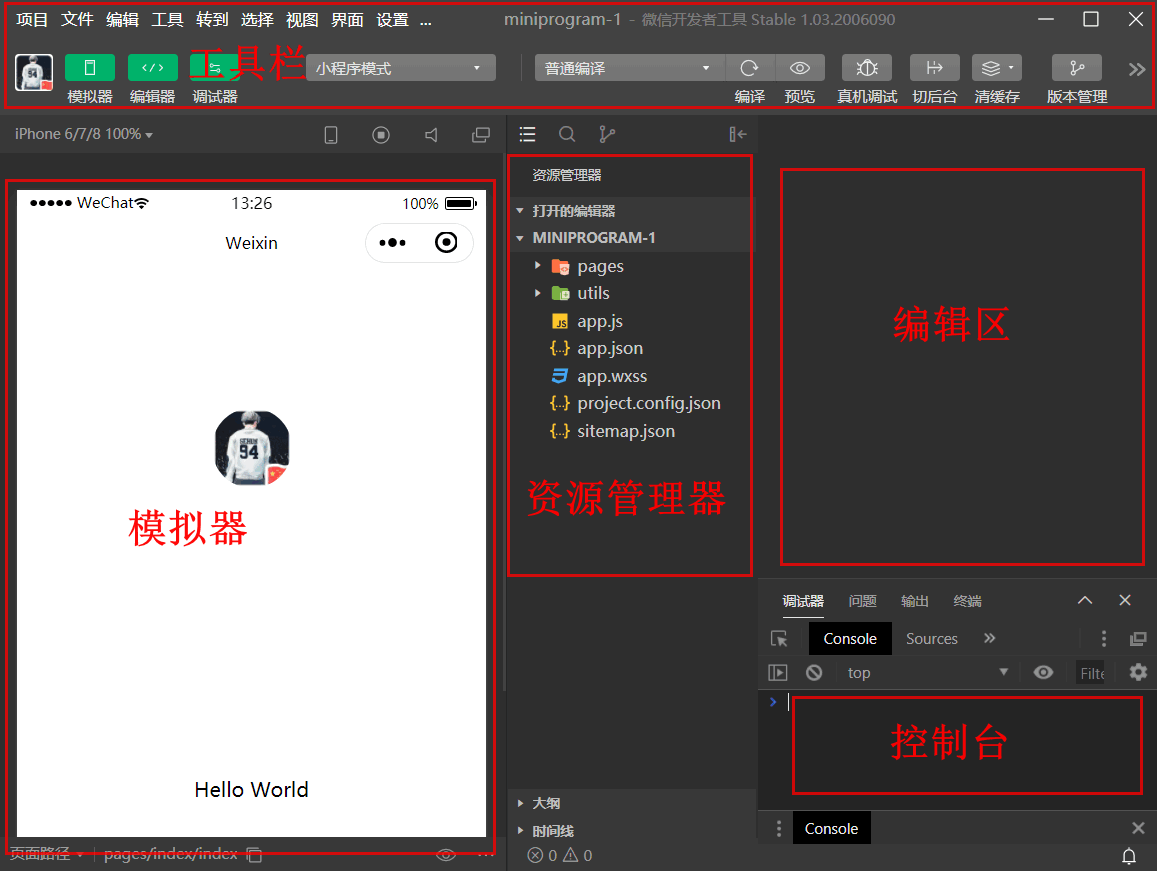1157x871 pixels.
Task: Click the switch to background (切后台) icon
Action: click(934, 68)
